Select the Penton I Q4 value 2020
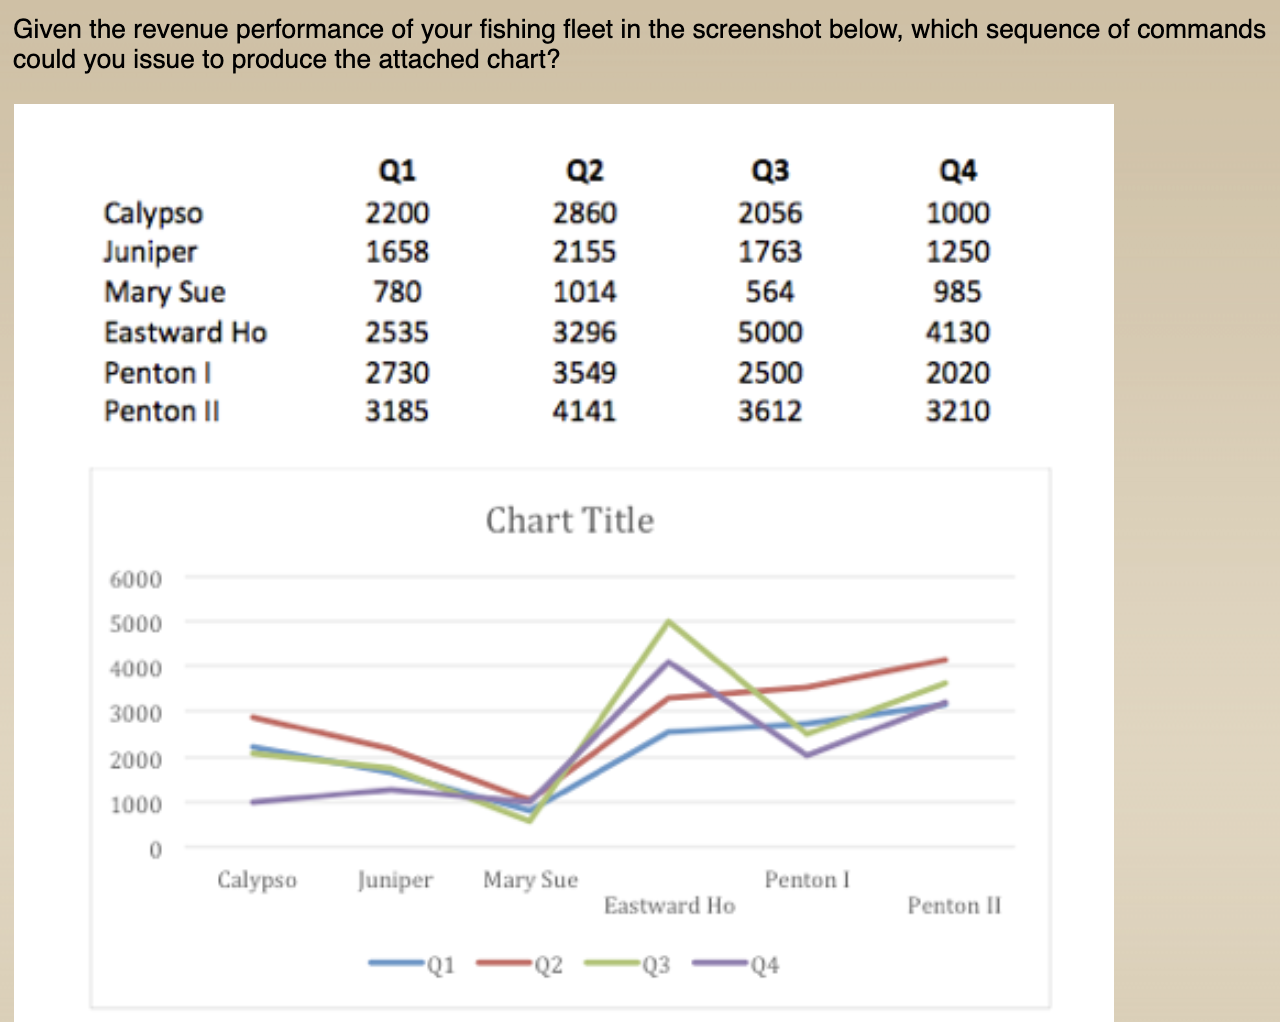The image size is (1280, 1022). [x=958, y=373]
